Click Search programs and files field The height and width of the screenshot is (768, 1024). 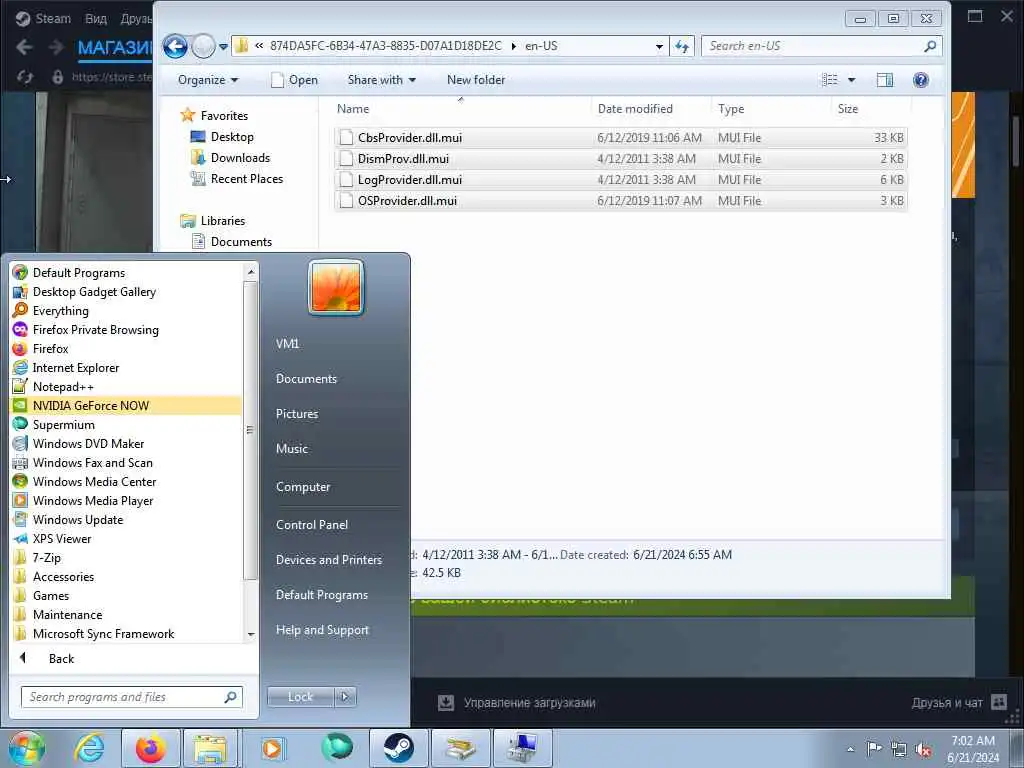click(132, 697)
